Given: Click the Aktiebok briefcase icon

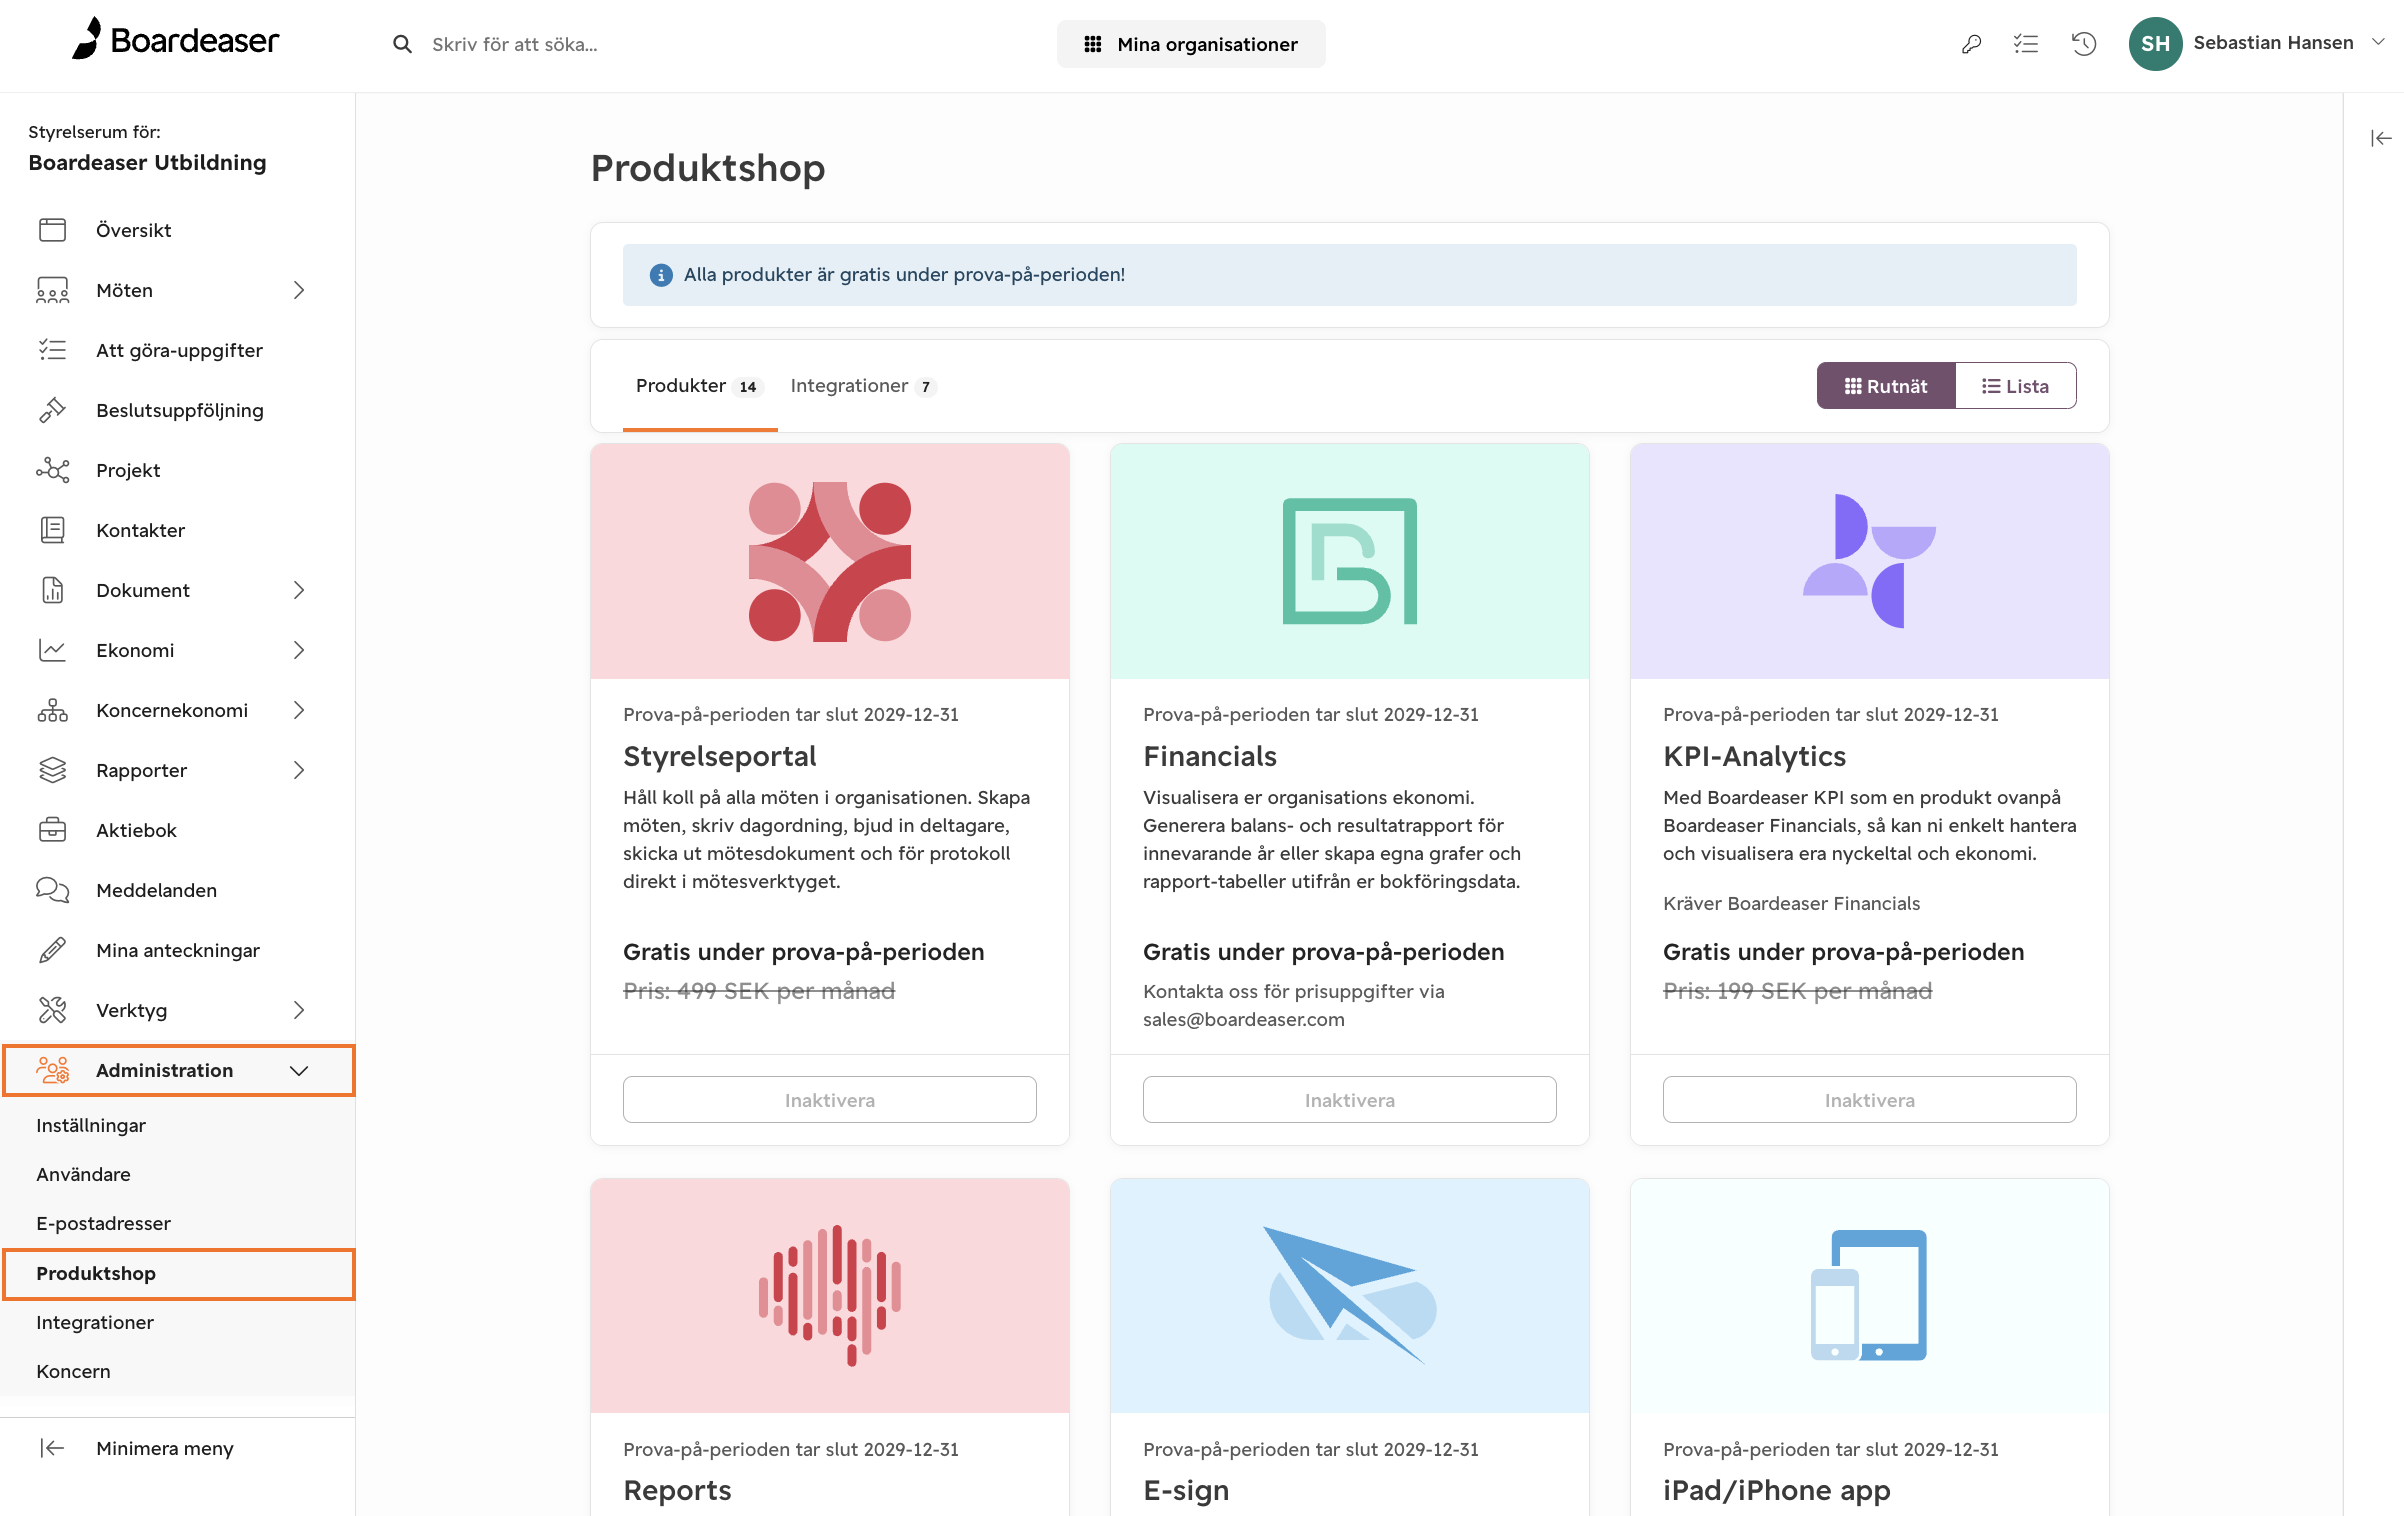Looking at the screenshot, I should point(52,830).
